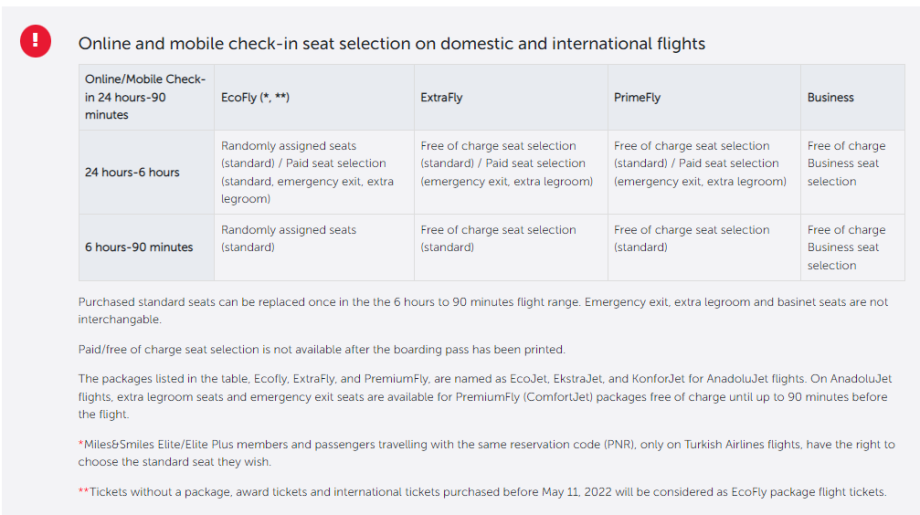Click PrimeFly cell in 24 hours-6 hours row
This screenshot has height=515, width=920.
pos(699,164)
